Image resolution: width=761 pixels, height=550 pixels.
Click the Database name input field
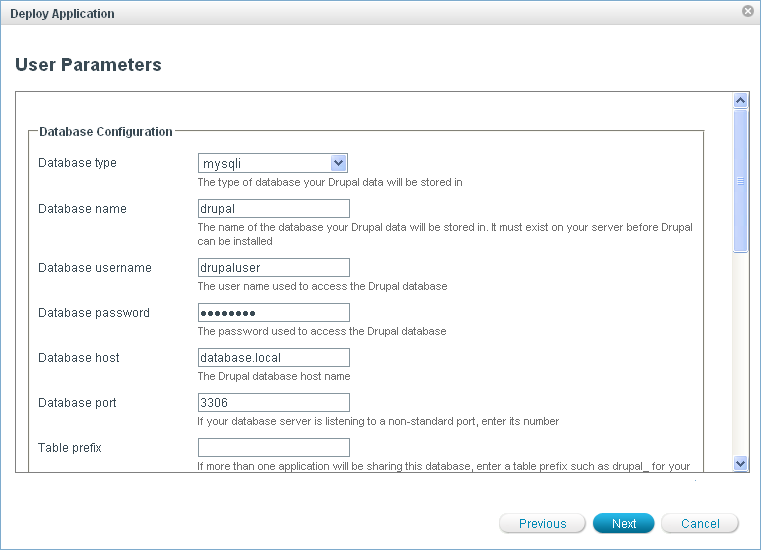point(274,209)
